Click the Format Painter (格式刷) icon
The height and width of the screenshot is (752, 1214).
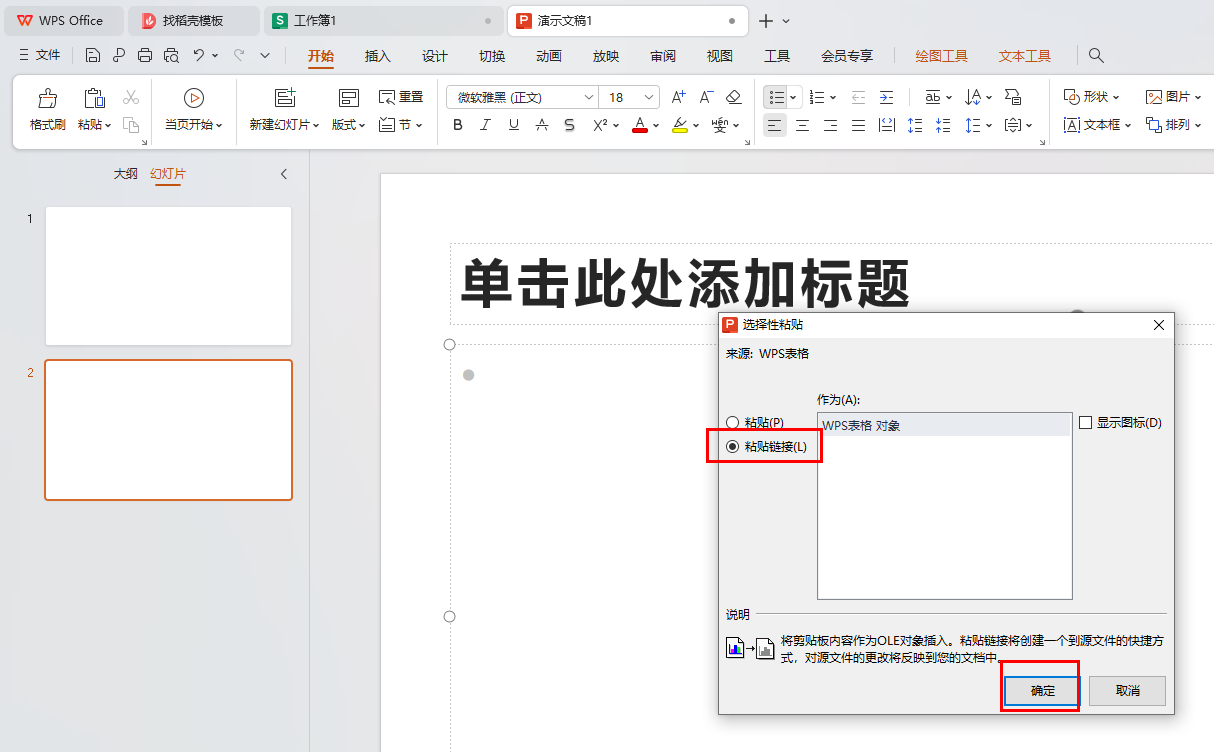pyautogui.click(x=46, y=98)
